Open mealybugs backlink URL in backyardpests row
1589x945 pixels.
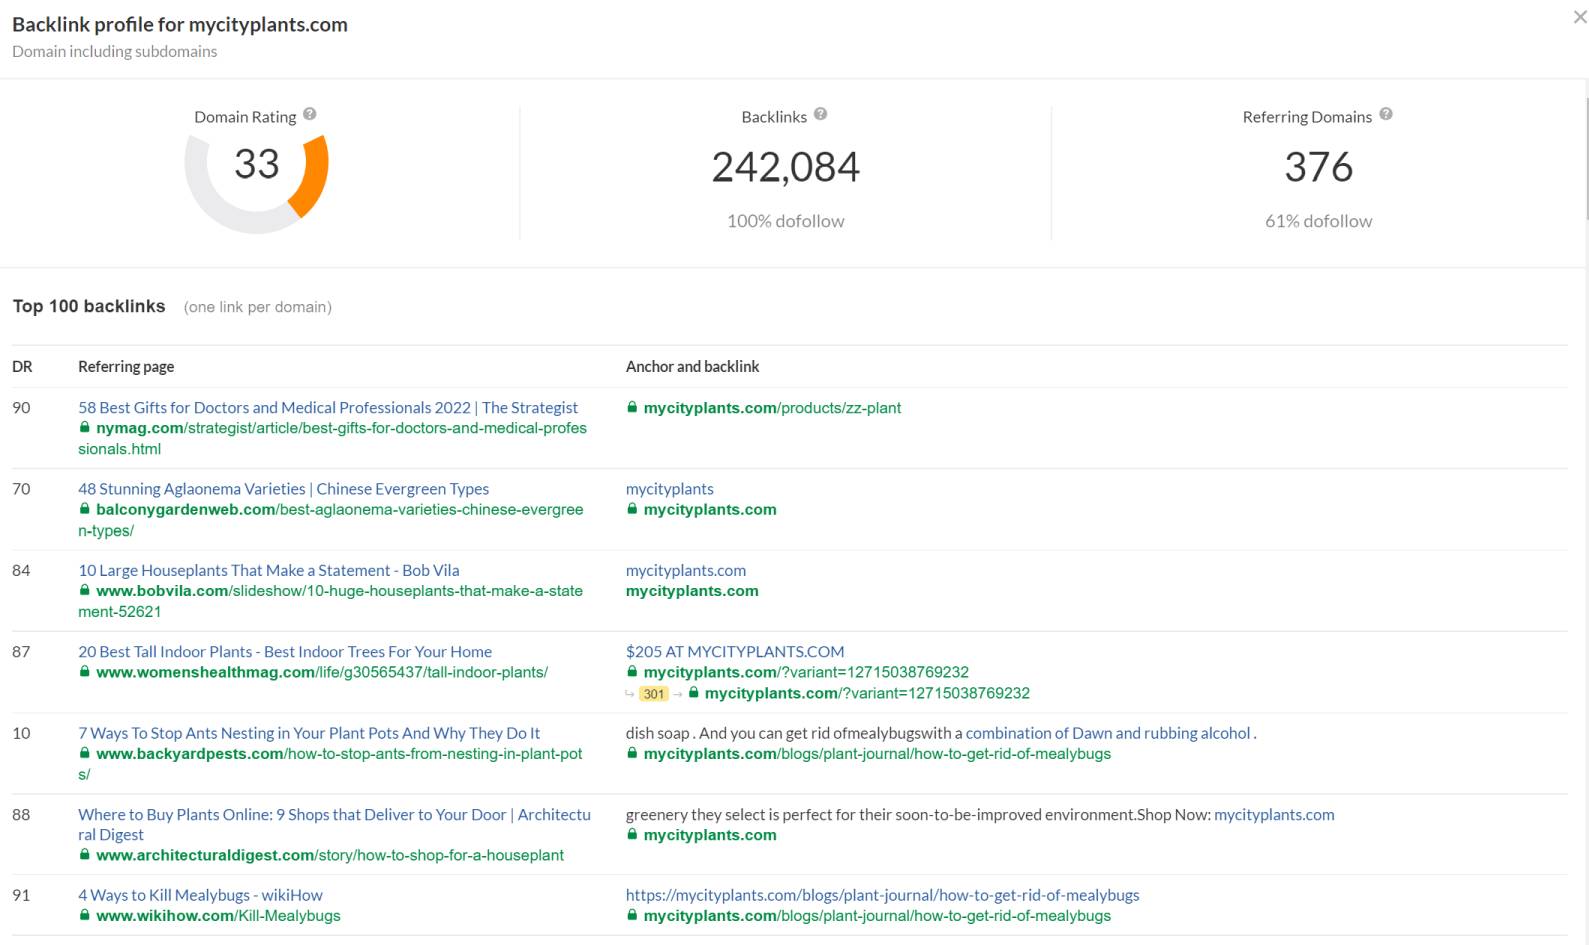[x=877, y=754]
